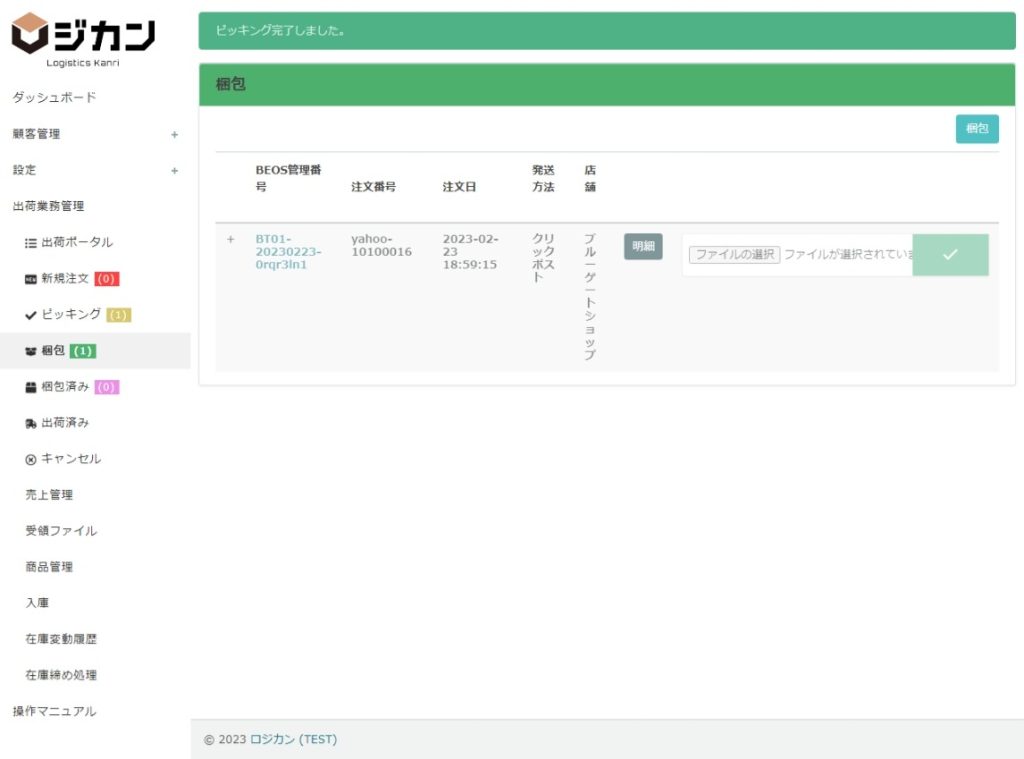1024x759 pixels.
Task: Click the checkmark icon beside ピッキング
Action: [30, 315]
